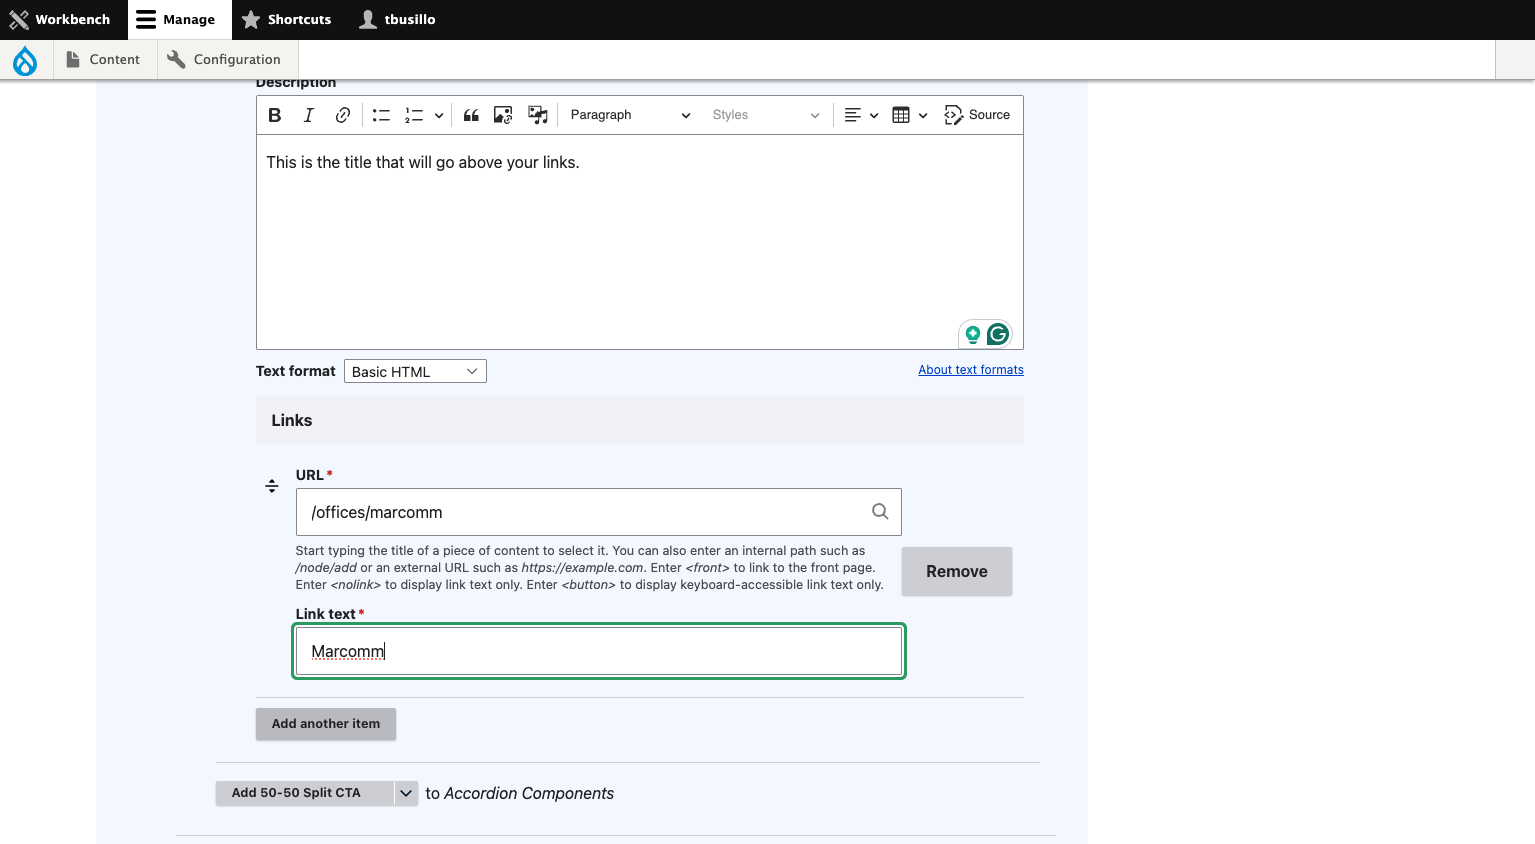Insert a block quote

click(471, 115)
